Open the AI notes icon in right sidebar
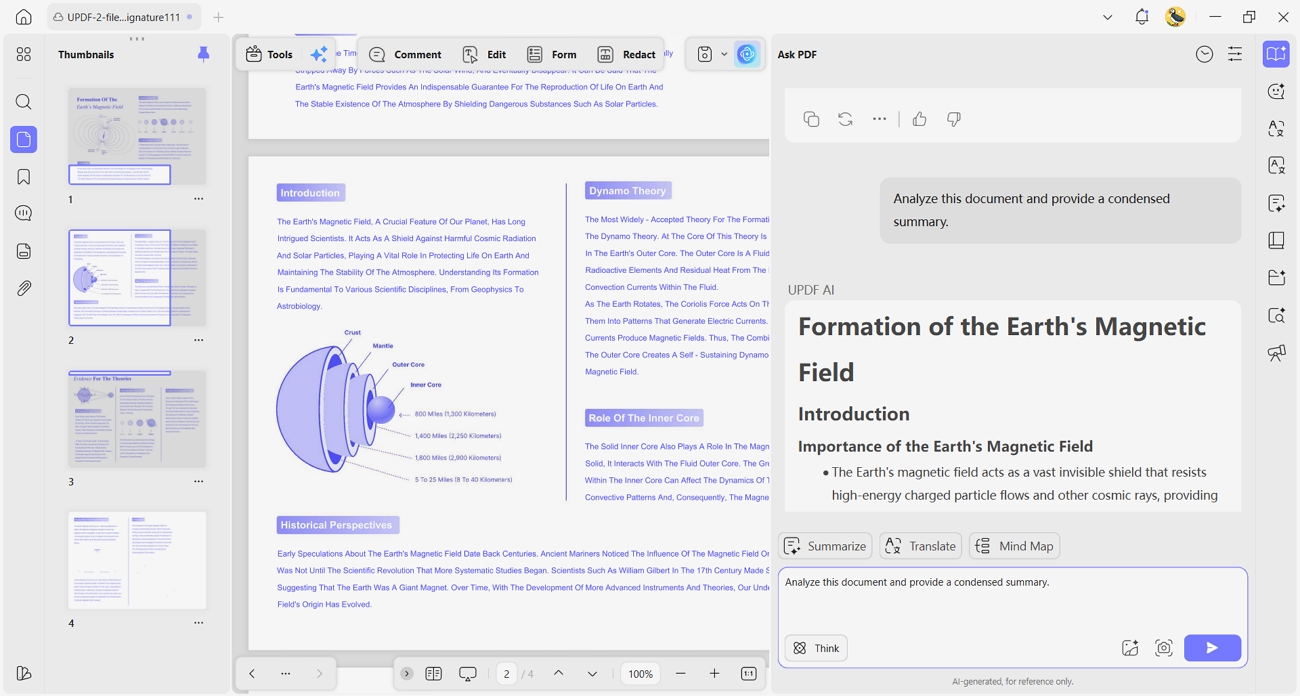Image resolution: width=1300 pixels, height=696 pixels. click(x=1277, y=203)
